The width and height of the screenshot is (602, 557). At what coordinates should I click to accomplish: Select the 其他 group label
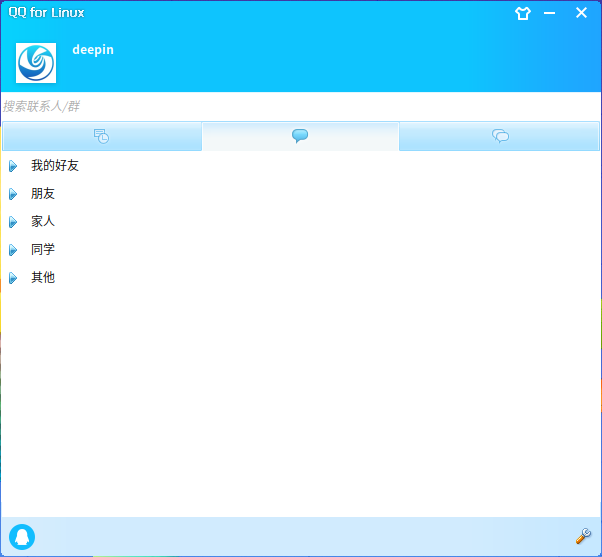(43, 278)
